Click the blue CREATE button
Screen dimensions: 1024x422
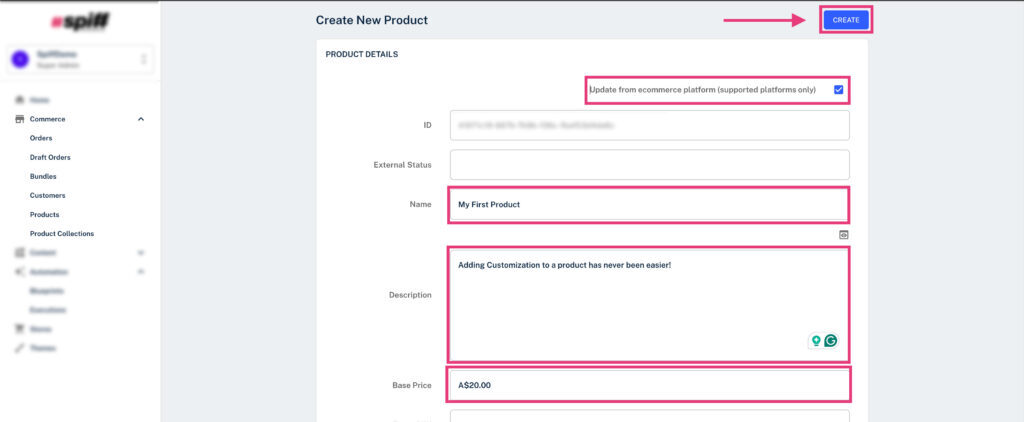point(846,20)
